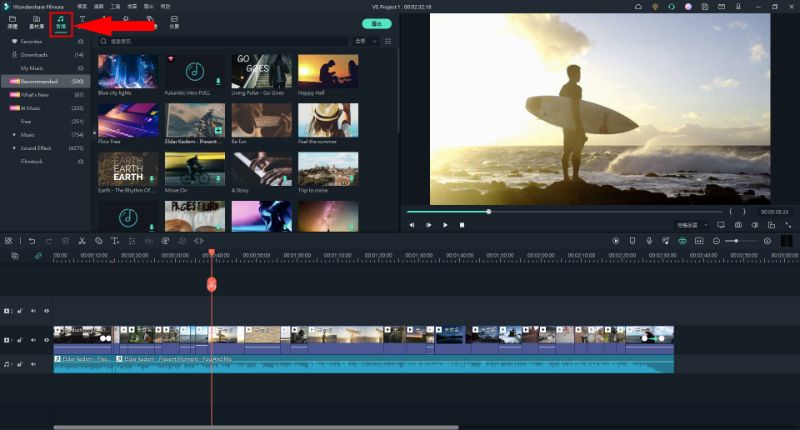Expand the Sound Effect category arrow
The width and height of the screenshot is (800, 430).
pos(14,148)
